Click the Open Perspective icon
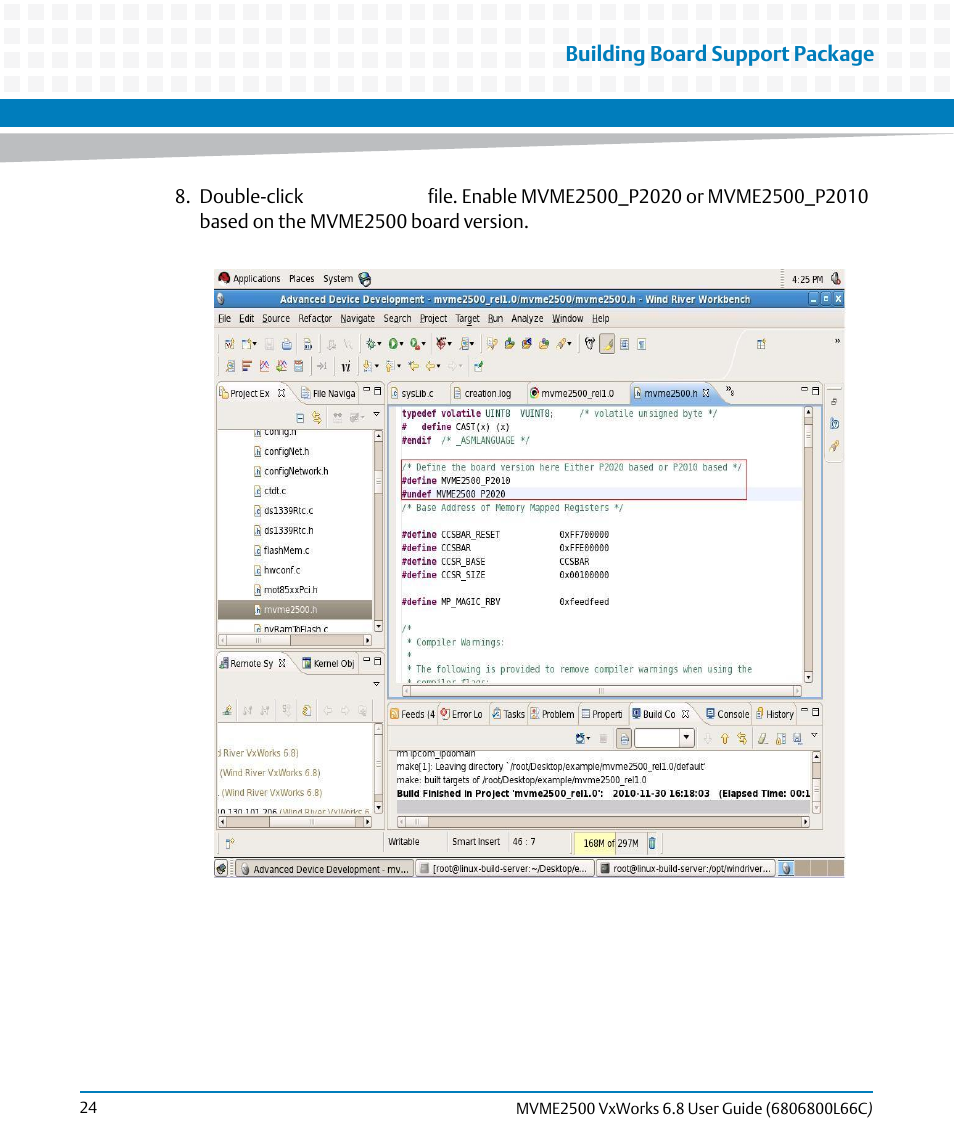The height and width of the screenshot is (1145, 954). [761, 344]
